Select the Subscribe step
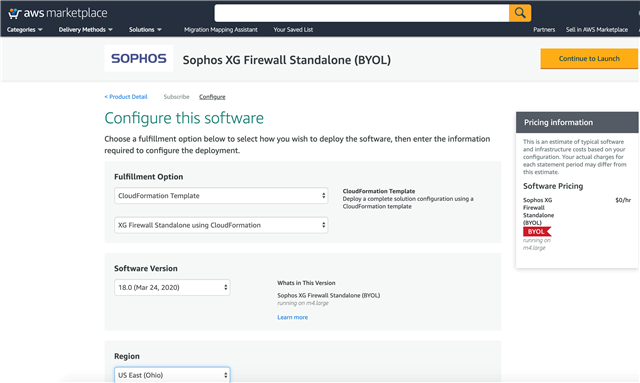Image resolution: width=640 pixels, height=383 pixels. click(x=176, y=97)
